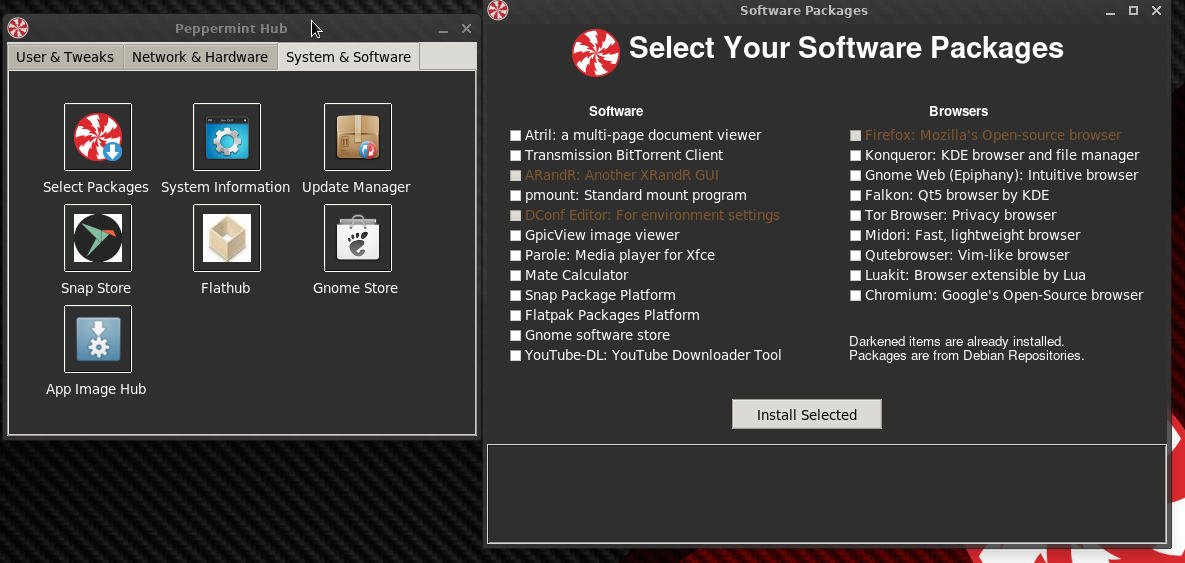Launch the Flathub box icon
The height and width of the screenshot is (563, 1185).
coord(227,238)
